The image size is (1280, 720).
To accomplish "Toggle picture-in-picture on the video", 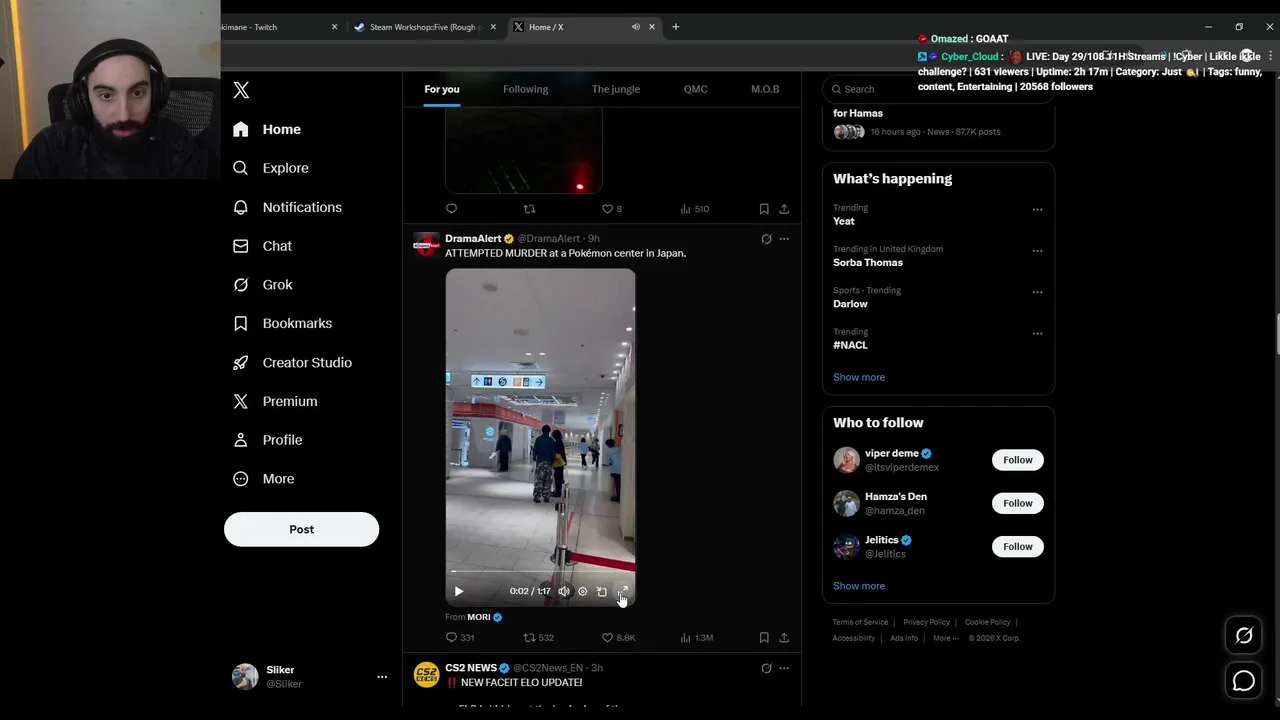I will [602, 591].
